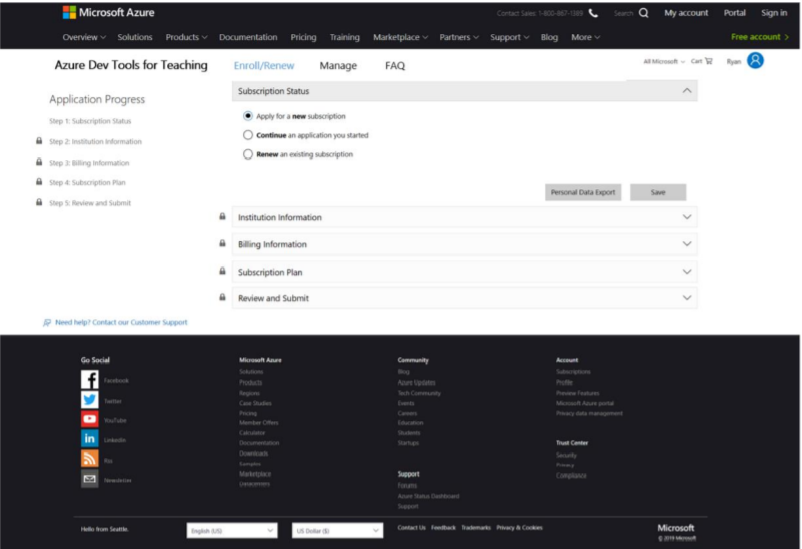802x549 pixels.
Task: Open the RSS feed icon
Action: click(x=90, y=458)
